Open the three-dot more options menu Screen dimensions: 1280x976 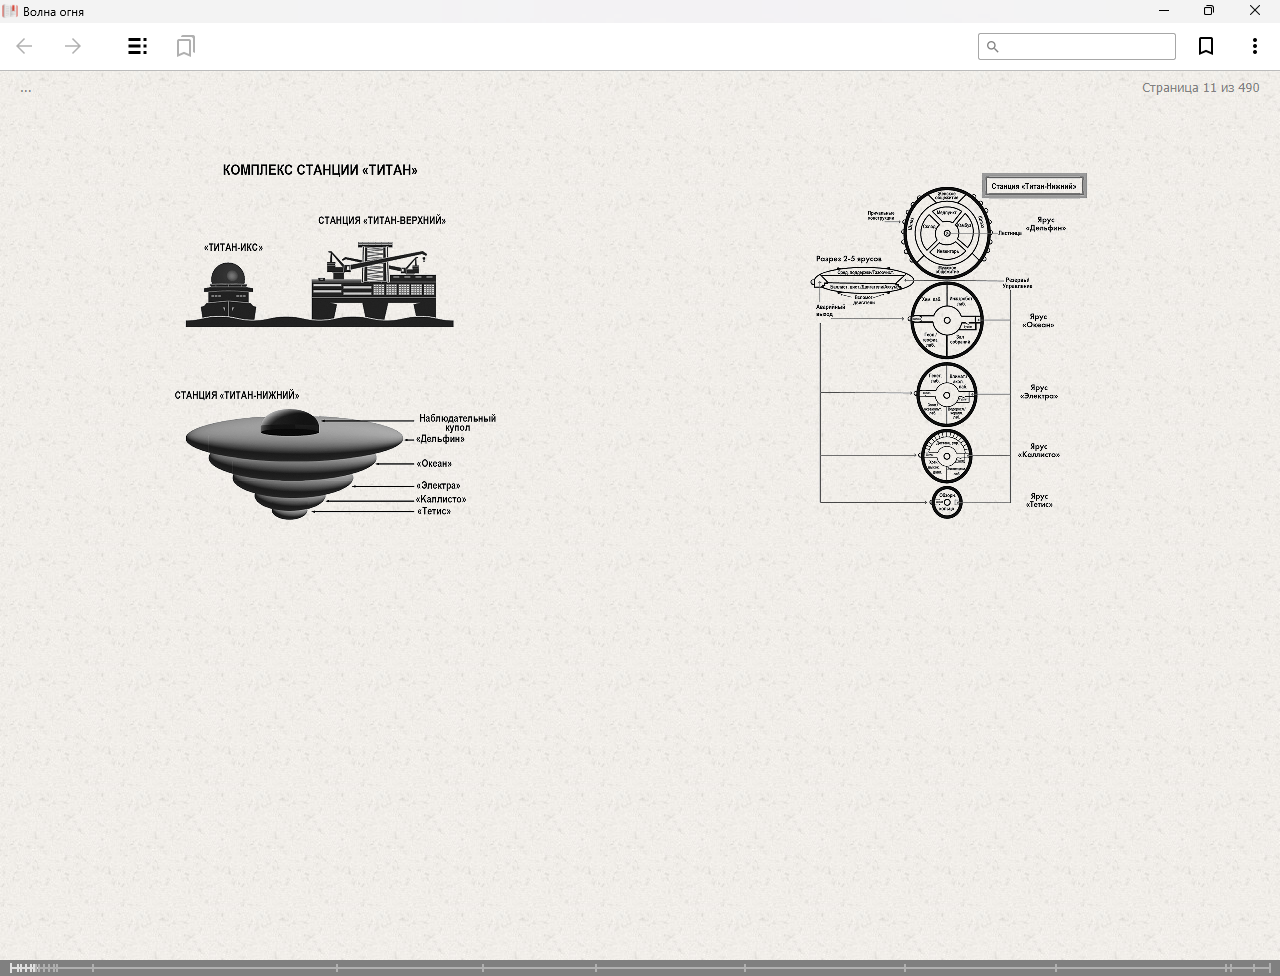pyautogui.click(x=1254, y=46)
